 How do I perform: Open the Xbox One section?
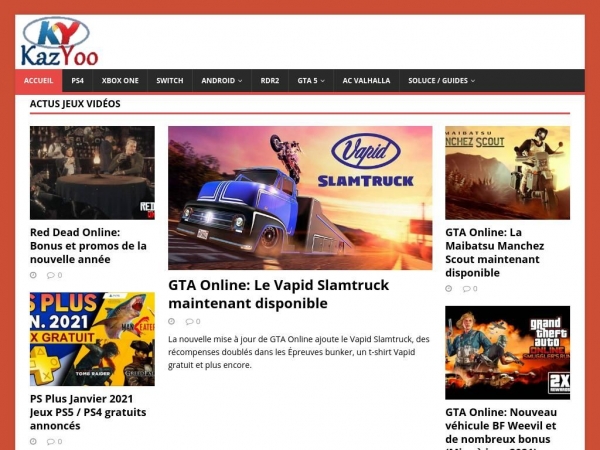coord(120,81)
